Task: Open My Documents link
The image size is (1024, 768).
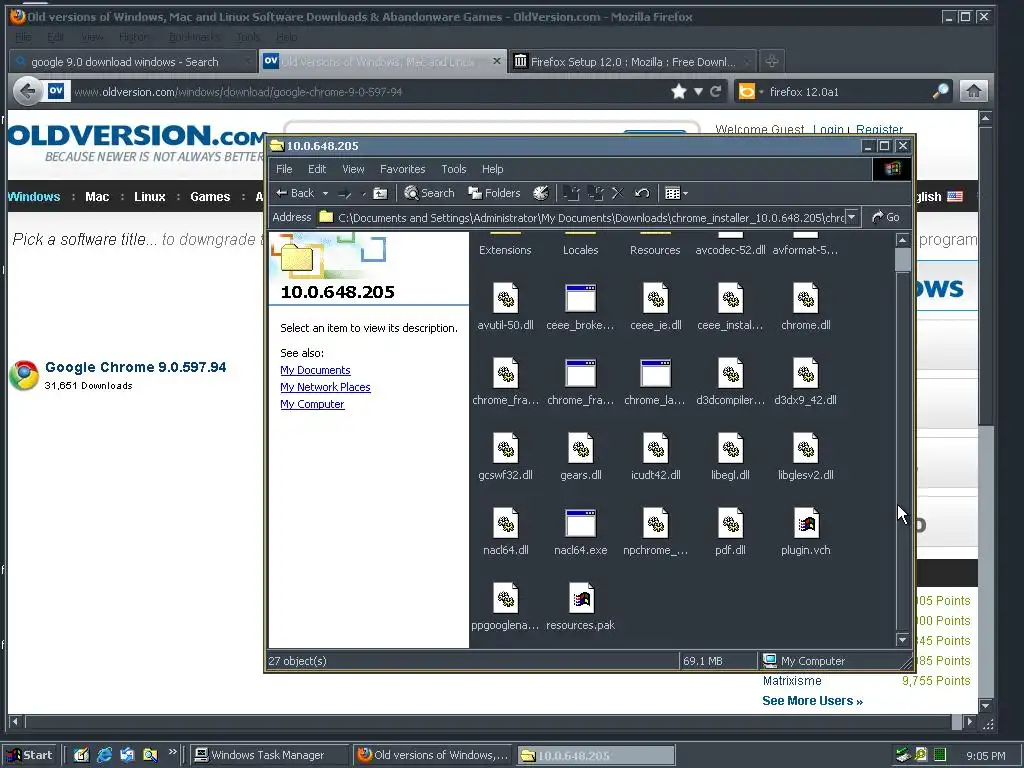Action: [315, 370]
